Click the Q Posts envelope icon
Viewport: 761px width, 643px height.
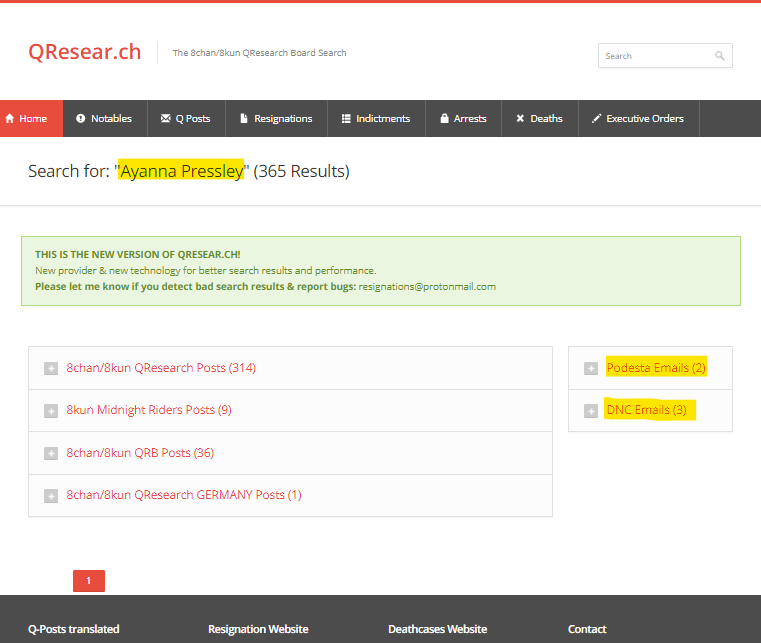(165, 118)
